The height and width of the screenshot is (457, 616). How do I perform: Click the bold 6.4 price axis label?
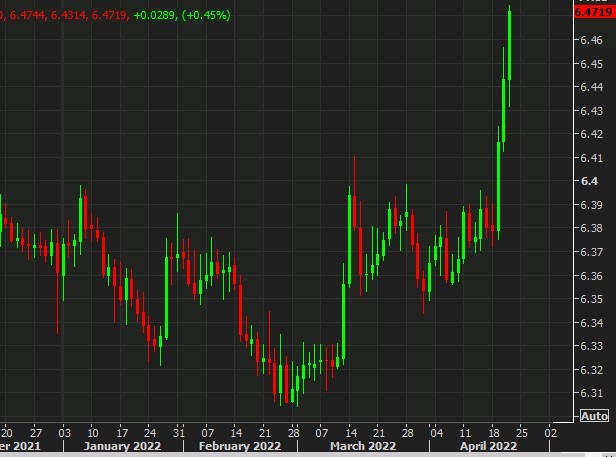coord(589,181)
